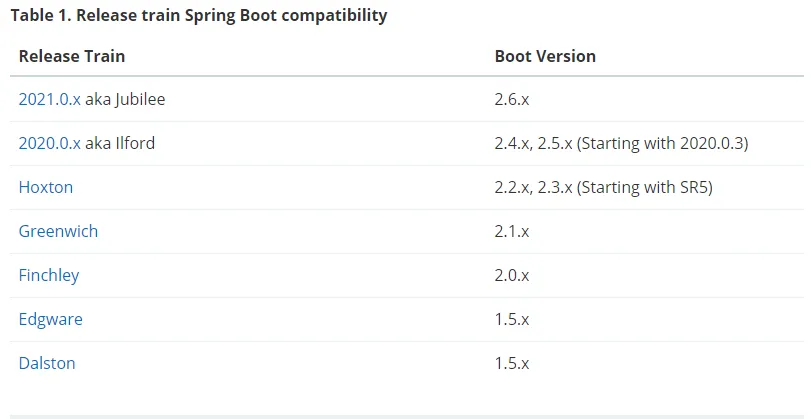Screen dimensions: 811x419
Task: Open the Greenwich release link
Action: click(x=58, y=231)
